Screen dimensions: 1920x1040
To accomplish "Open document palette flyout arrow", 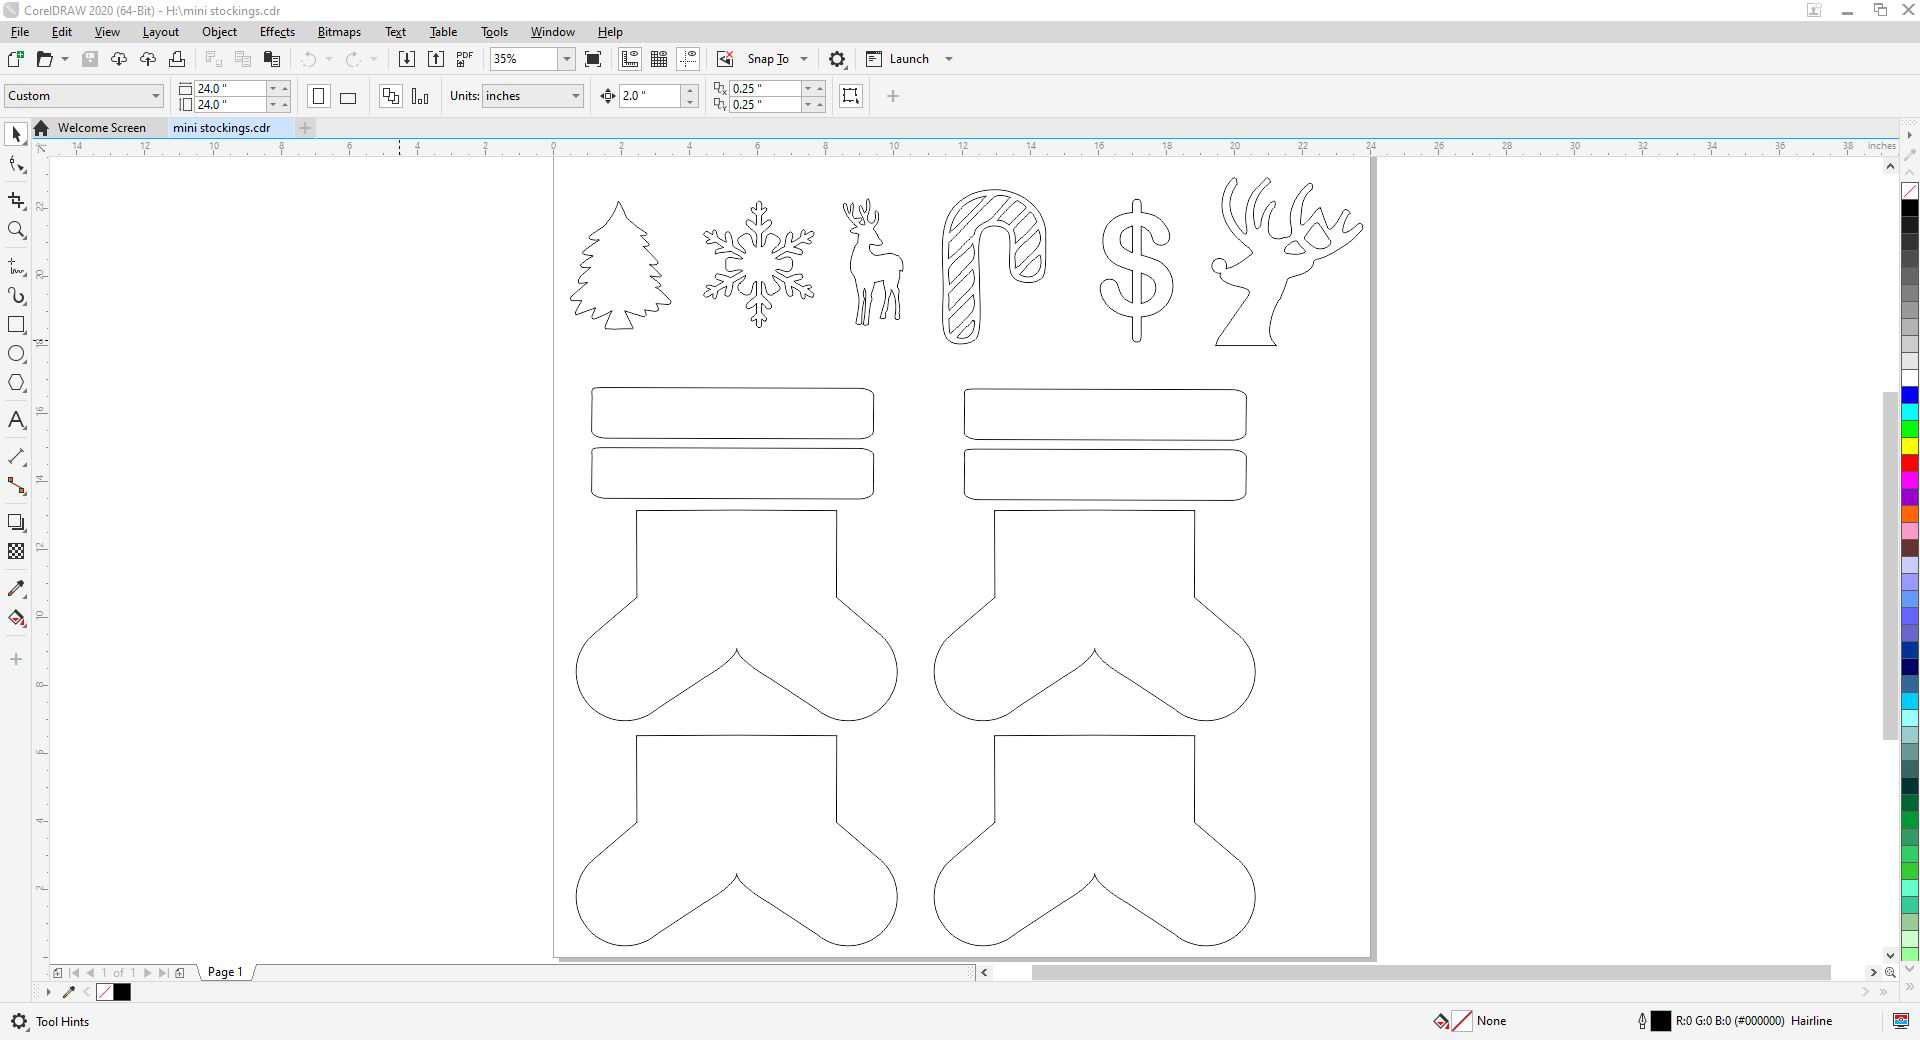I will click(x=48, y=992).
